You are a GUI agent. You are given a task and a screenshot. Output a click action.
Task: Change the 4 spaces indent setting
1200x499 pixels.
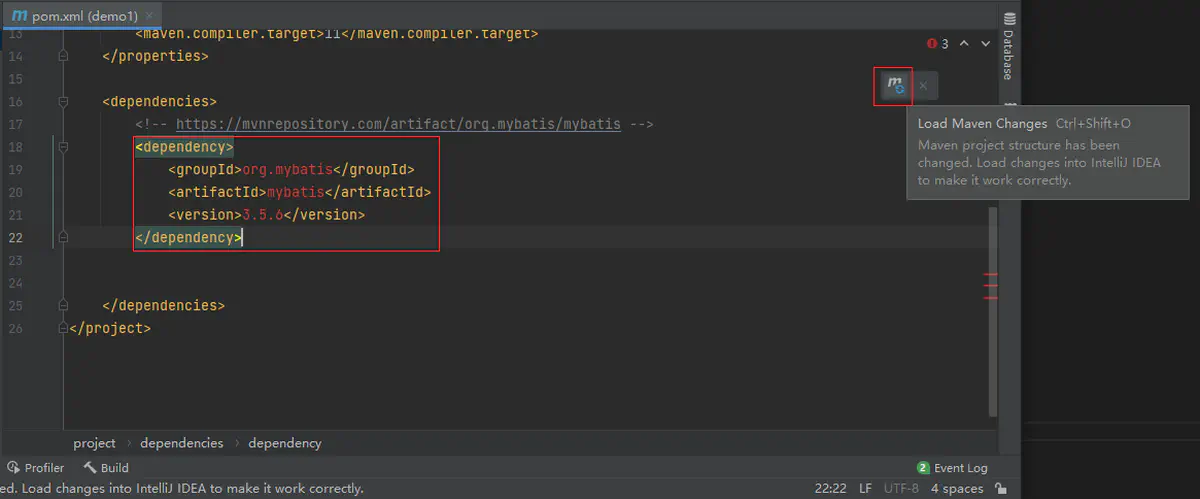tap(957, 489)
